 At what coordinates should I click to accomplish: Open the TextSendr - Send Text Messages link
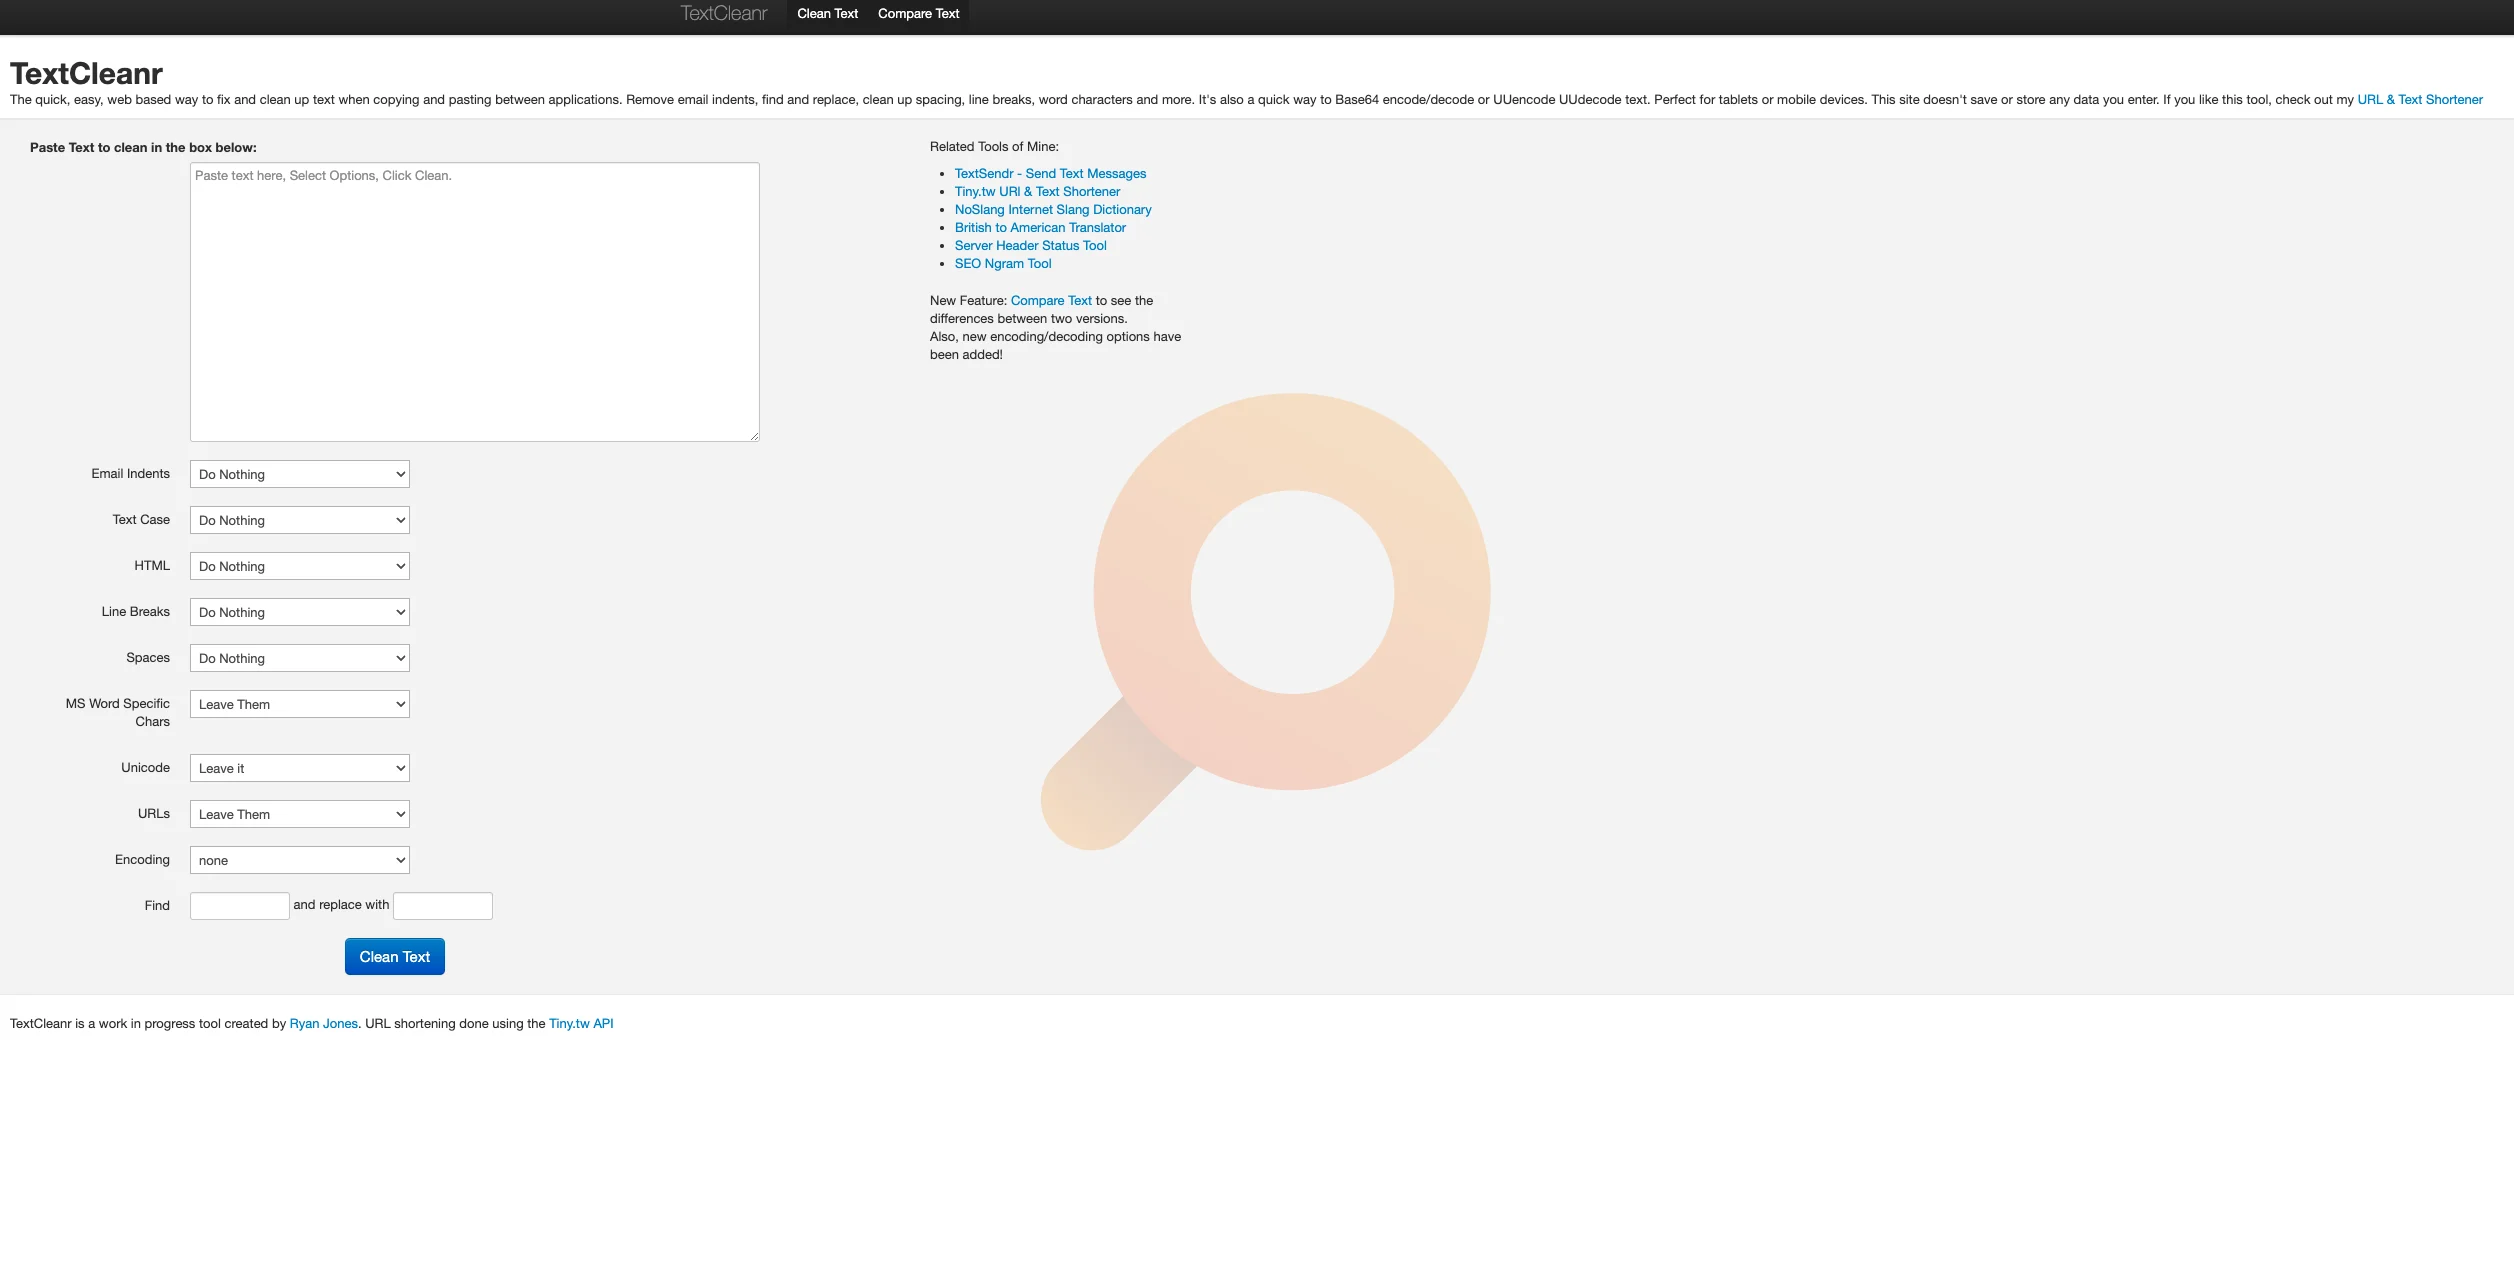coord(1050,173)
